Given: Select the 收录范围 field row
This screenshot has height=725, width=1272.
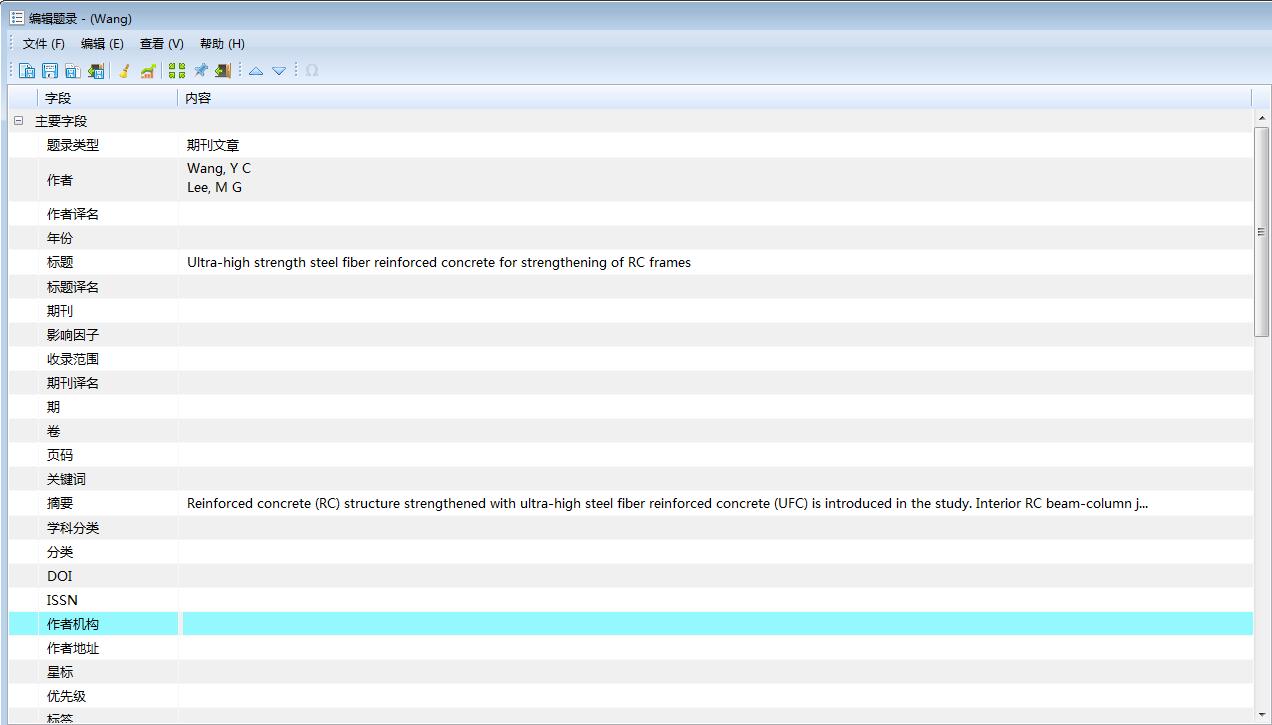Looking at the screenshot, I should coord(631,359).
